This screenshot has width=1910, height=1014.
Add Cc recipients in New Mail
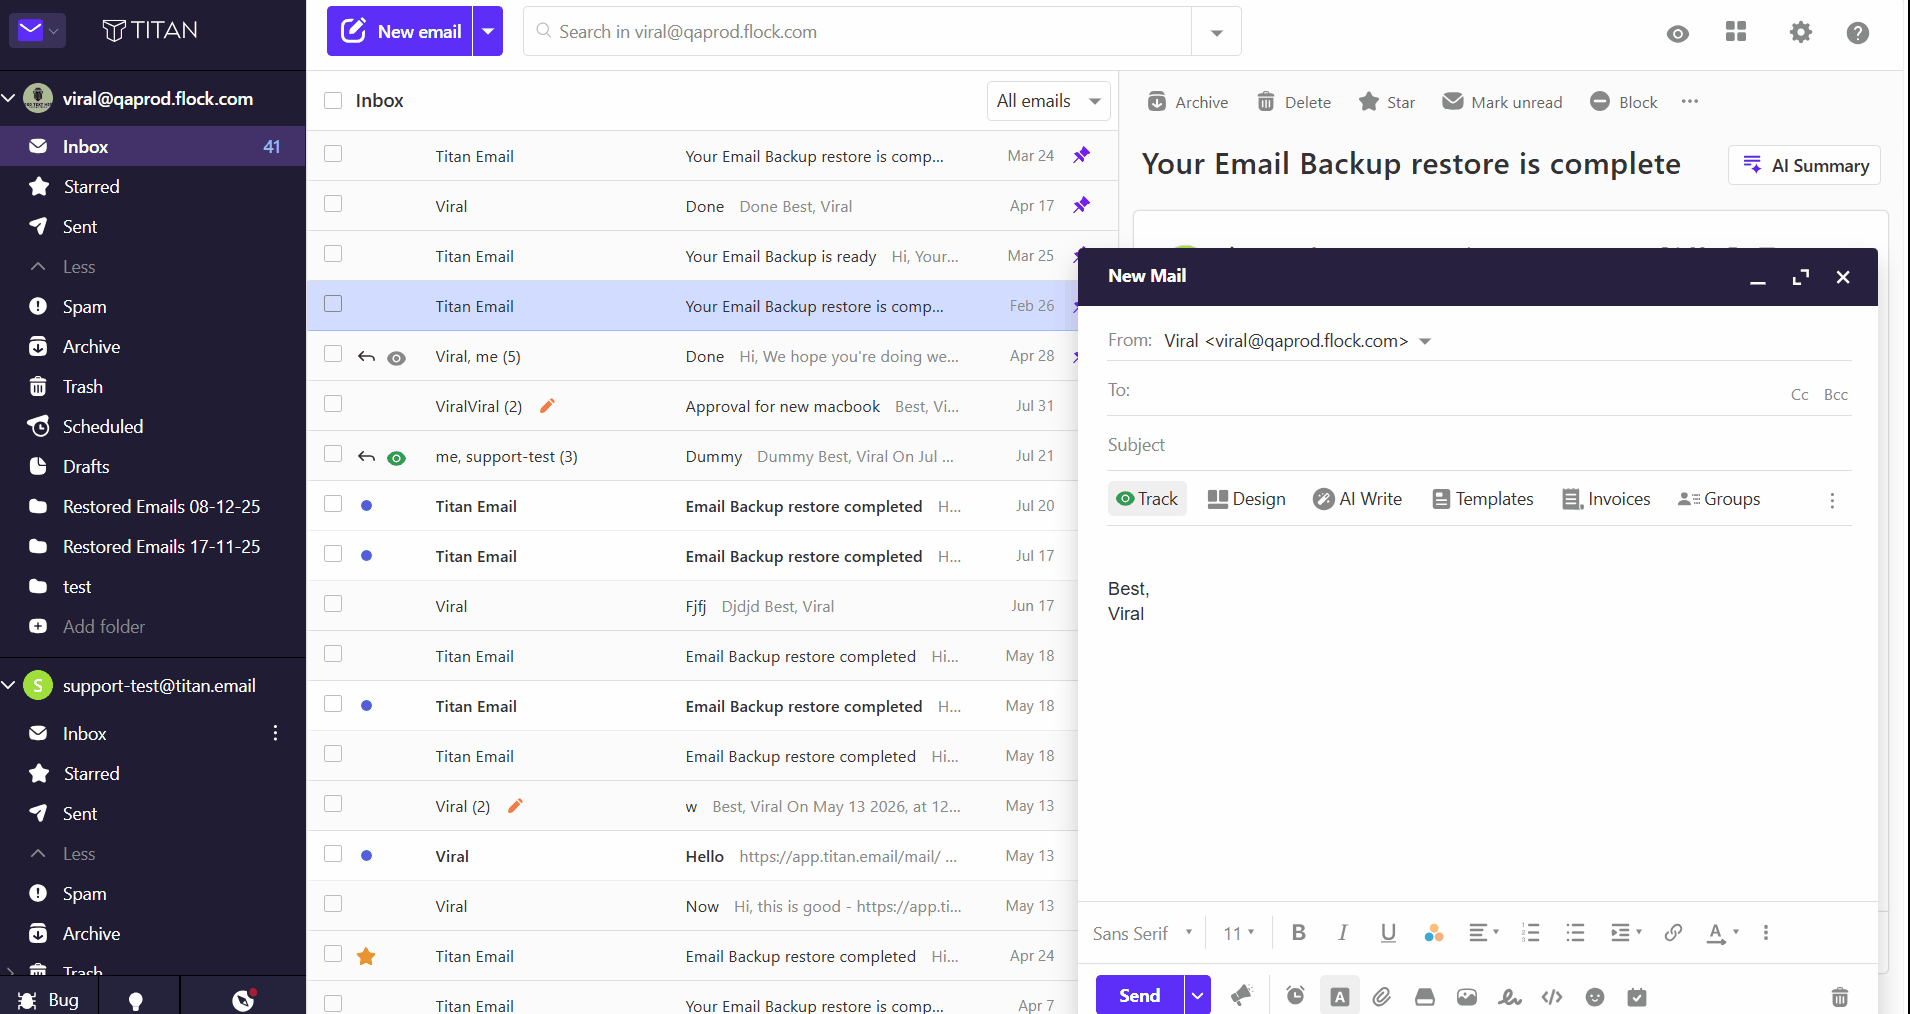tap(1800, 395)
